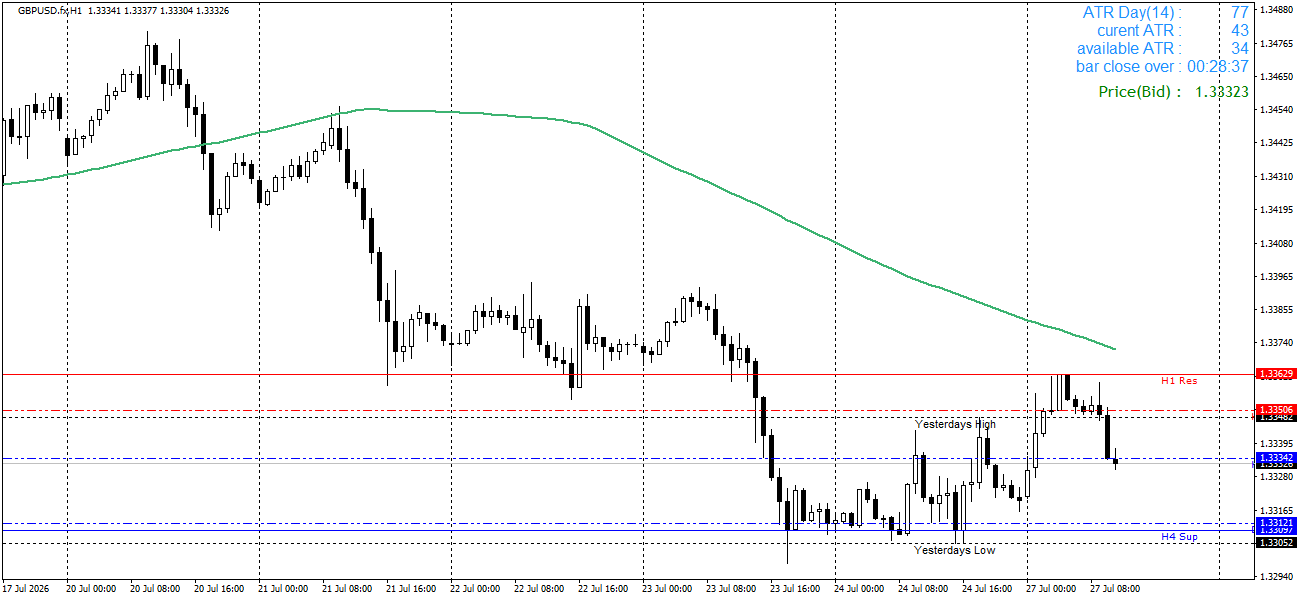Click the 'bar close over' countdown text
The height and width of the screenshot is (600, 1300).
click(1162, 66)
